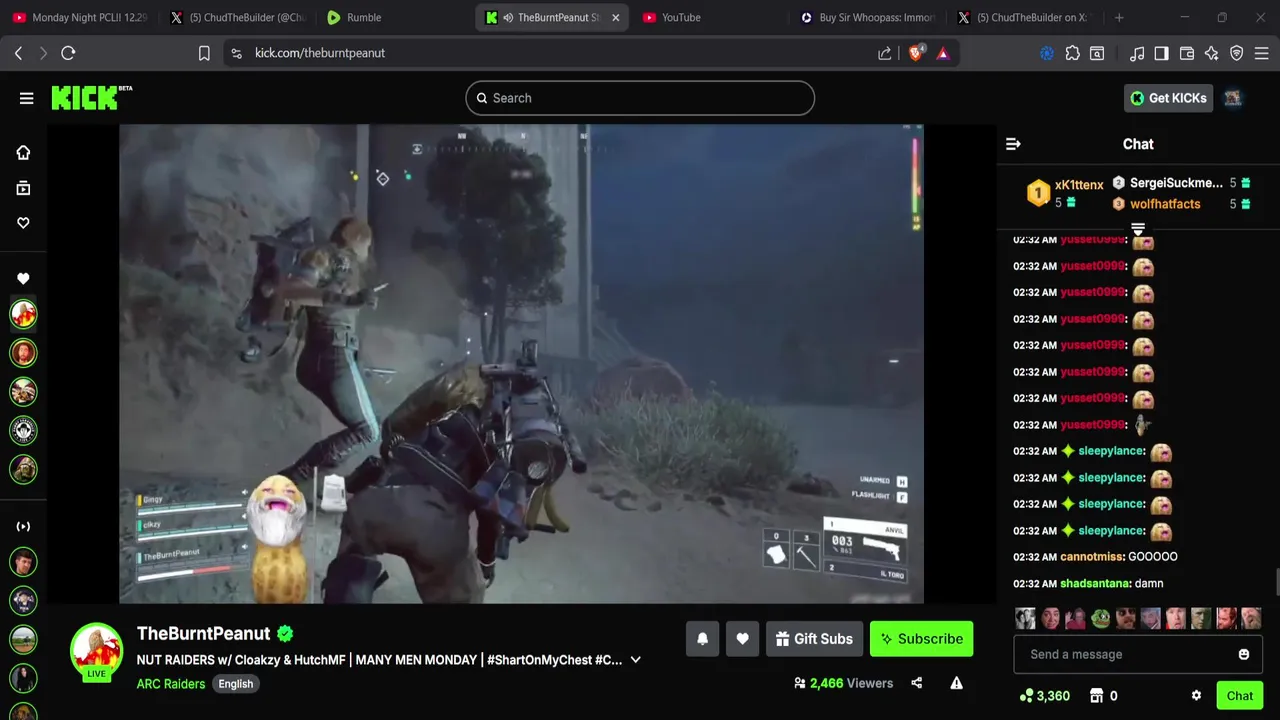The height and width of the screenshot is (720, 1280).
Task: Open the Brave Wallet icon
Action: [1187, 53]
